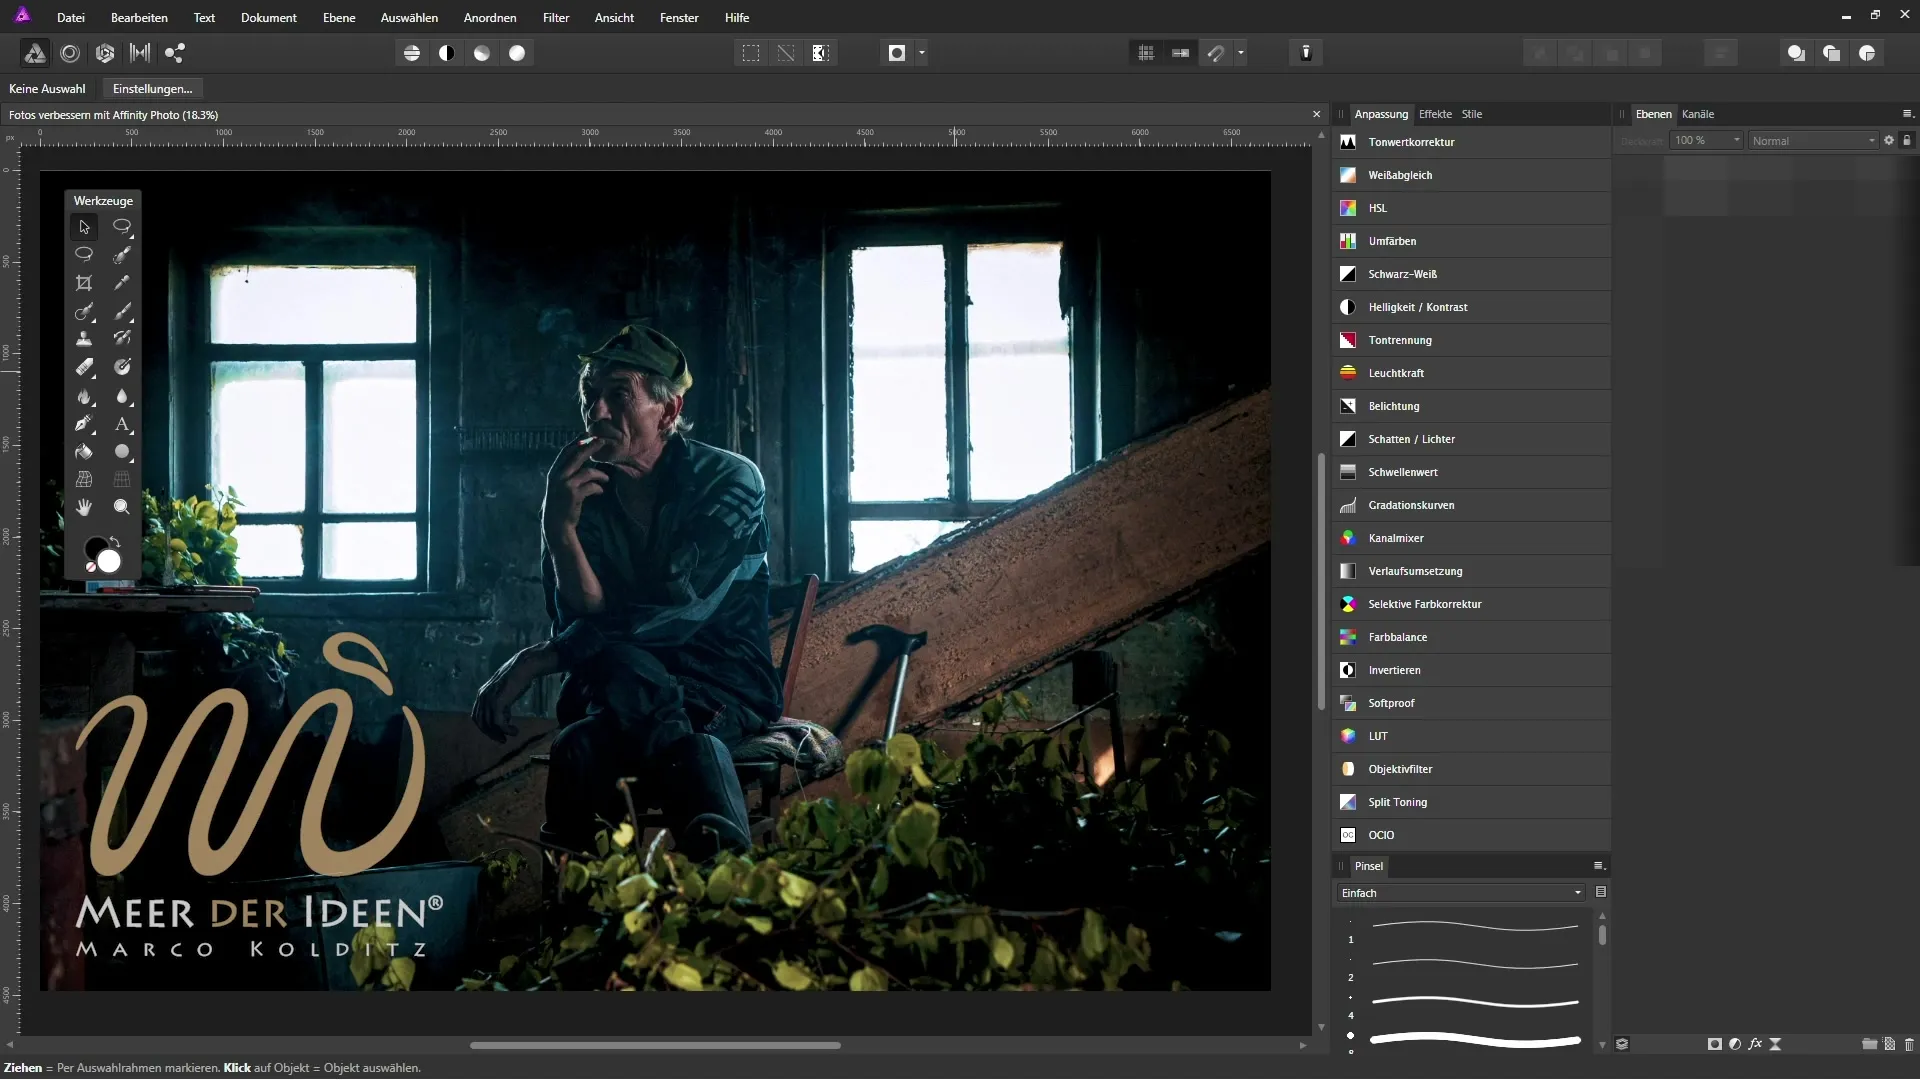This screenshot has width=1920, height=1080.
Task: Click the no-color reset swatch
Action: [x=90, y=567]
